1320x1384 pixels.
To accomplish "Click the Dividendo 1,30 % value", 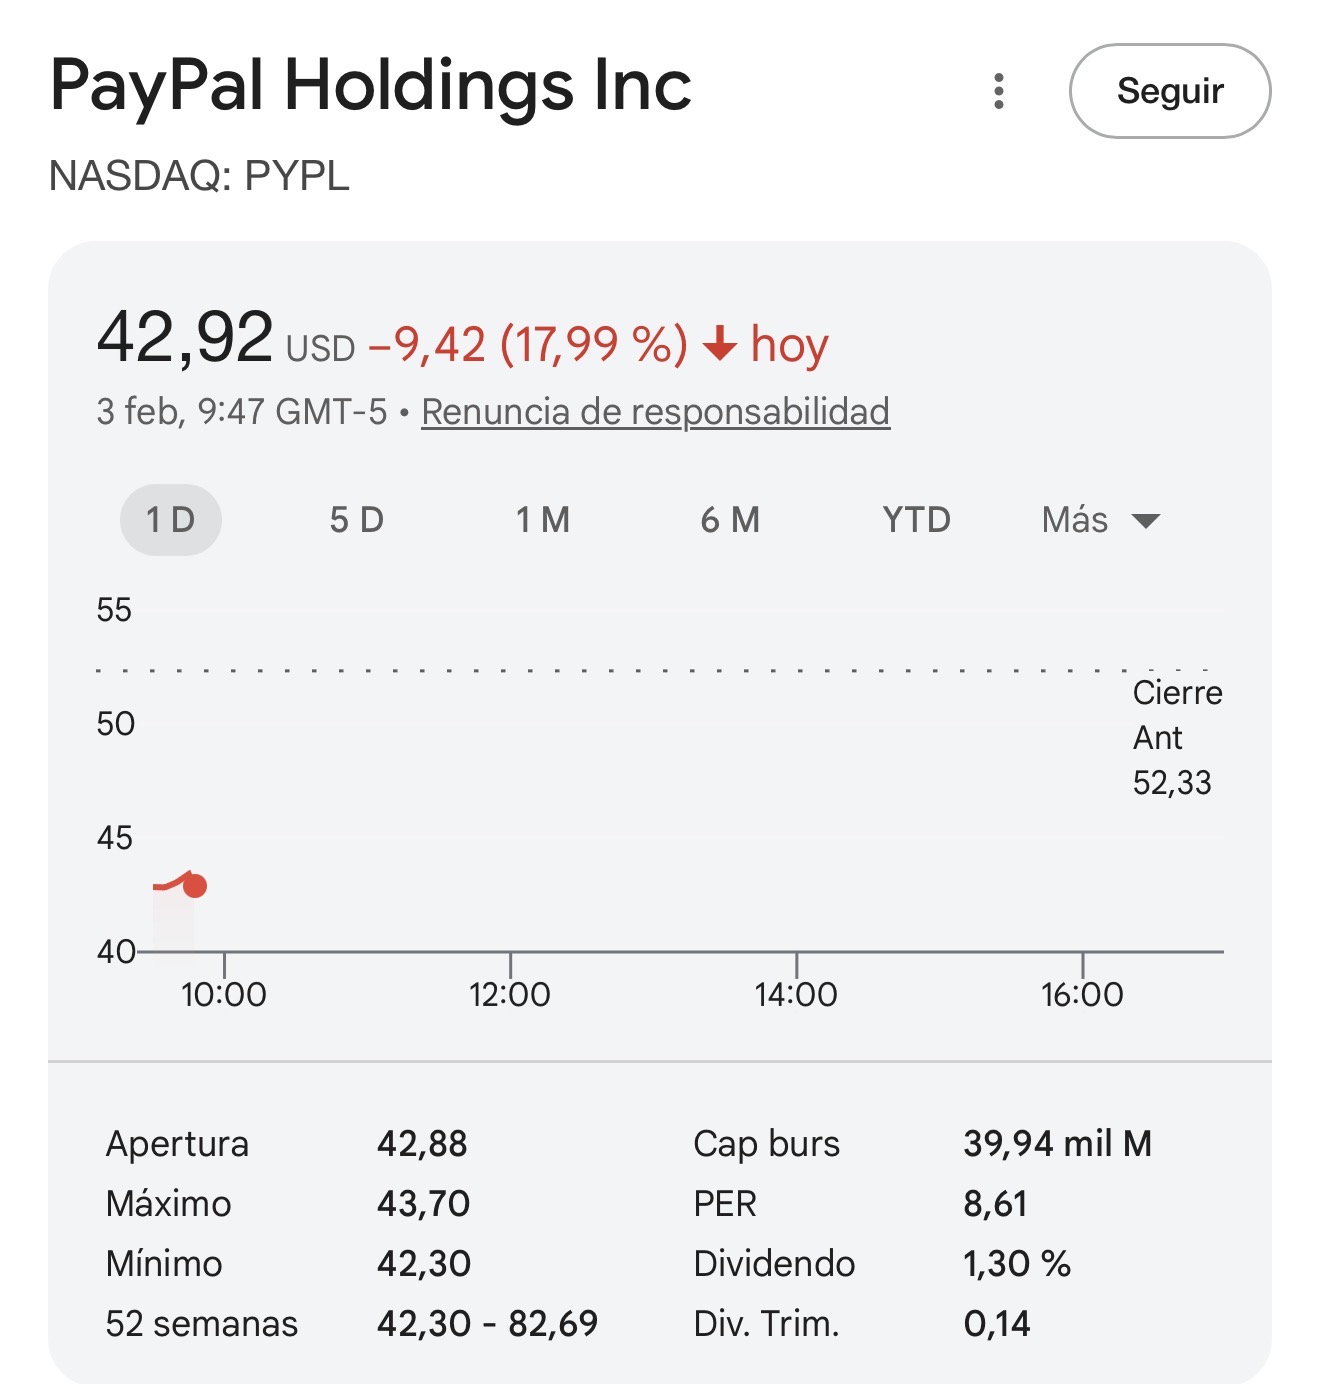I will [x=1016, y=1263].
